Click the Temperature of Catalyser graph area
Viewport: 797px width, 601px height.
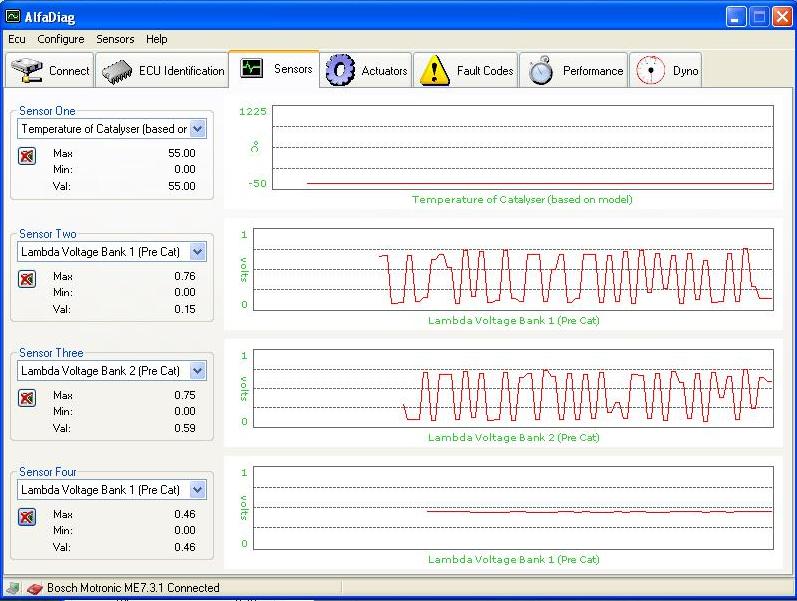522,147
